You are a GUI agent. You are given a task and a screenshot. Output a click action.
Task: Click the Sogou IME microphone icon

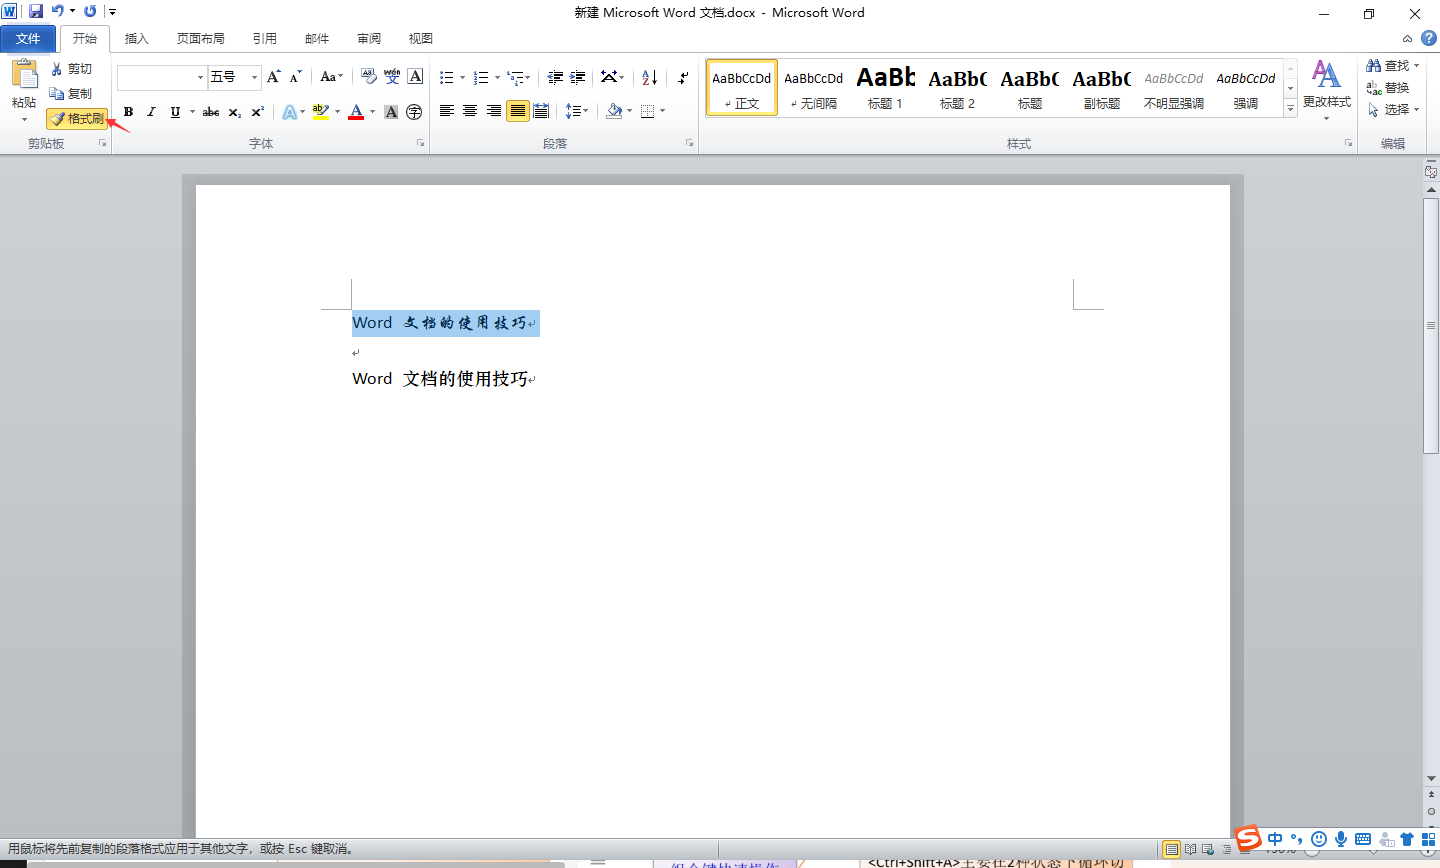[1341, 839]
